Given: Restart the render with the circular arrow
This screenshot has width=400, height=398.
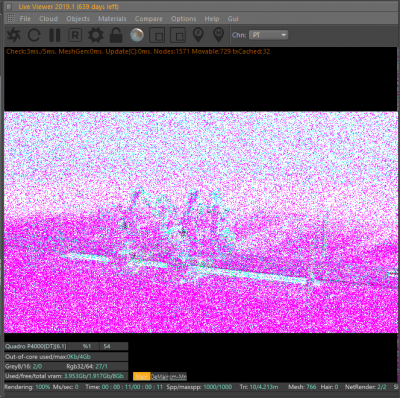Looking at the screenshot, I should coord(34,35).
